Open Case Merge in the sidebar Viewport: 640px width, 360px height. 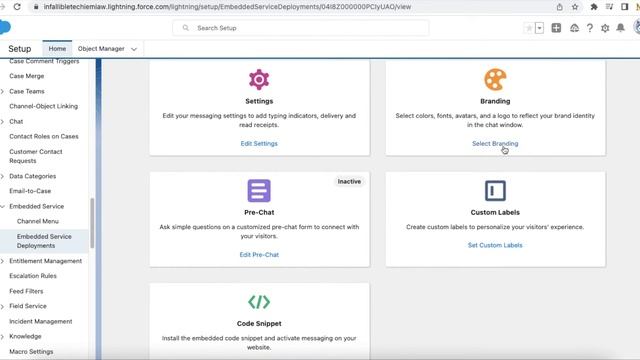click(x=27, y=76)
